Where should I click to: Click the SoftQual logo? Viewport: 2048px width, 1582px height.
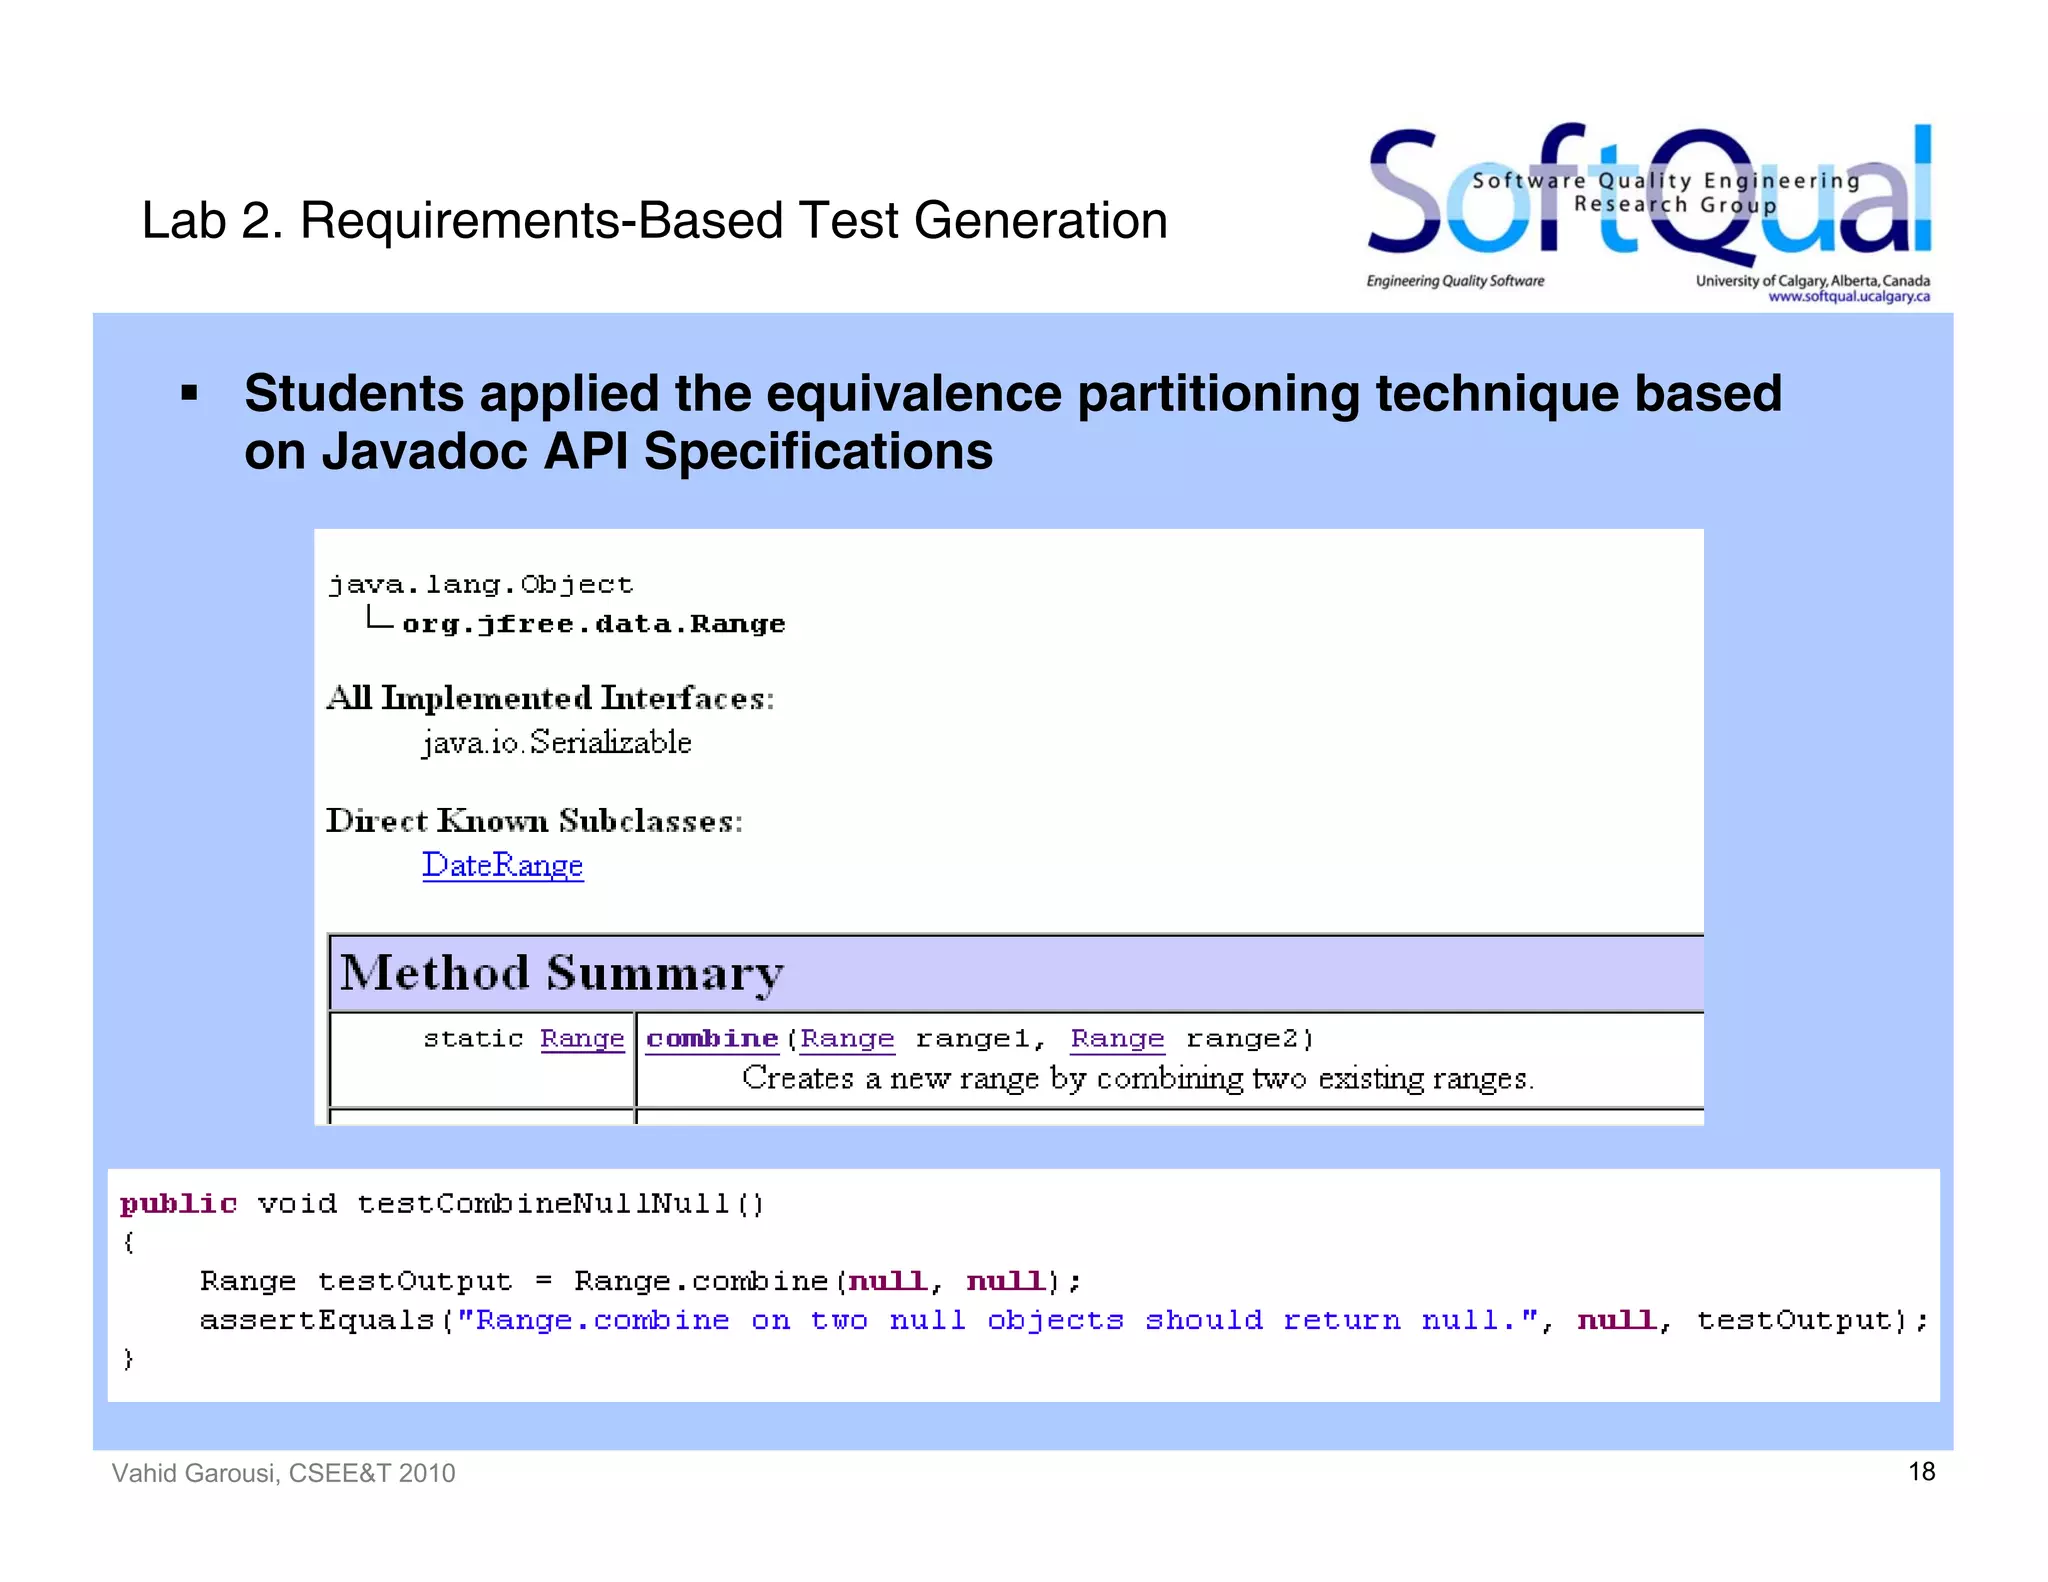pos(1649,213)
